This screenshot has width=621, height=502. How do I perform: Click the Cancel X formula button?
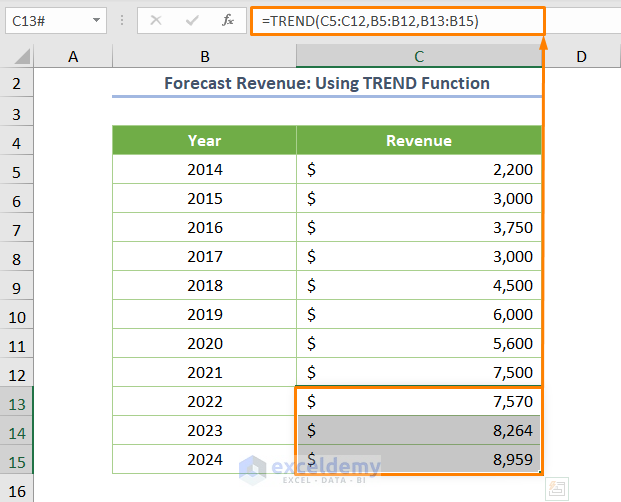tap(158, 20)
